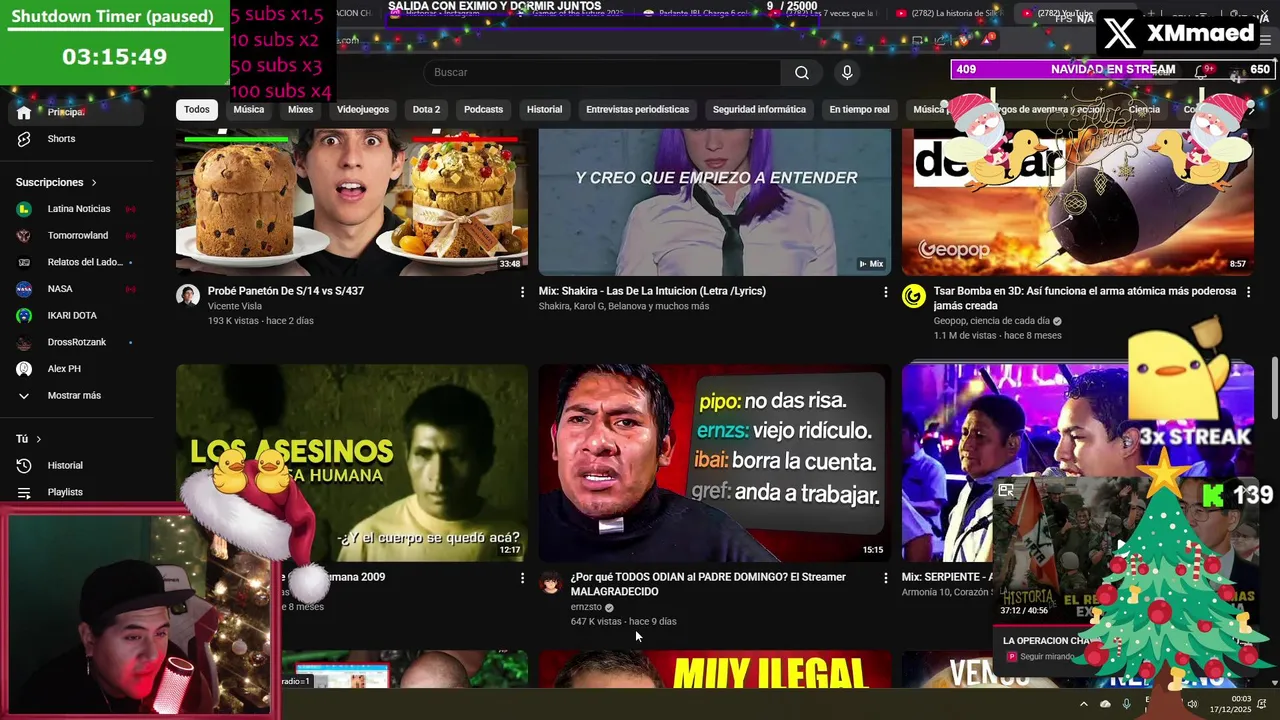Expand the miniplayer to full view
Screen dimensions: 1280x720
(1006, 490)
